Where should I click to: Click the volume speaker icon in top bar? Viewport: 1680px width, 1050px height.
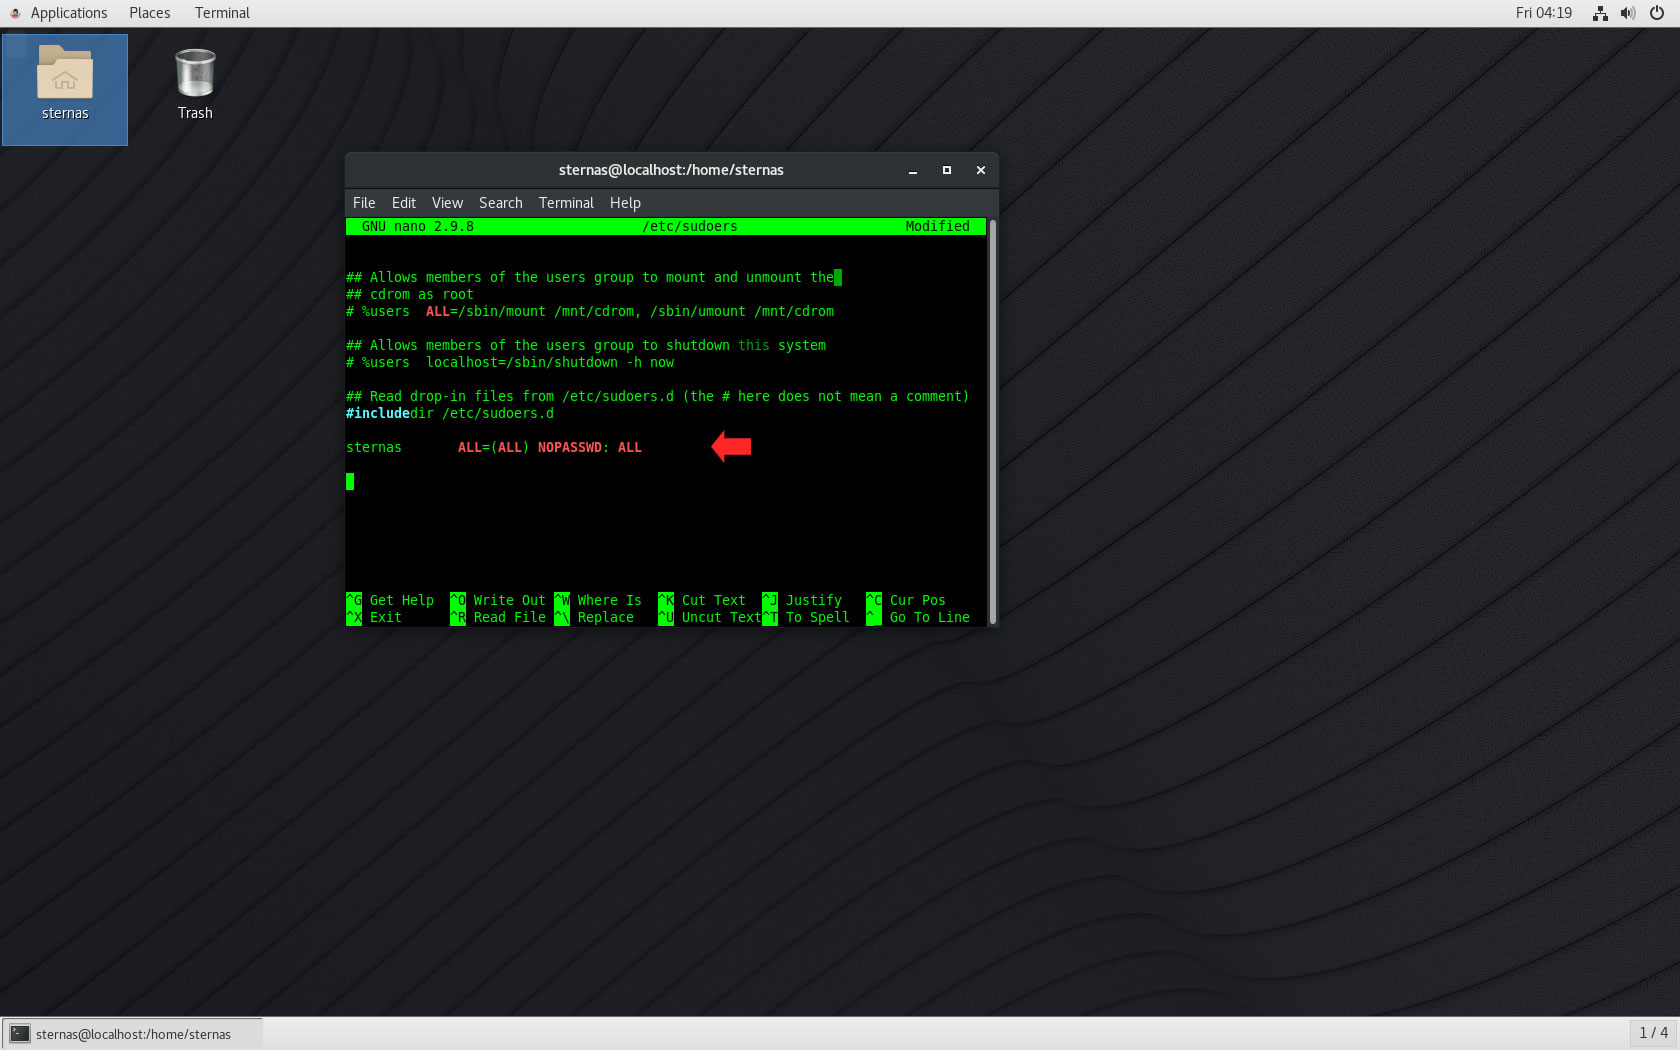(1628, 13)
